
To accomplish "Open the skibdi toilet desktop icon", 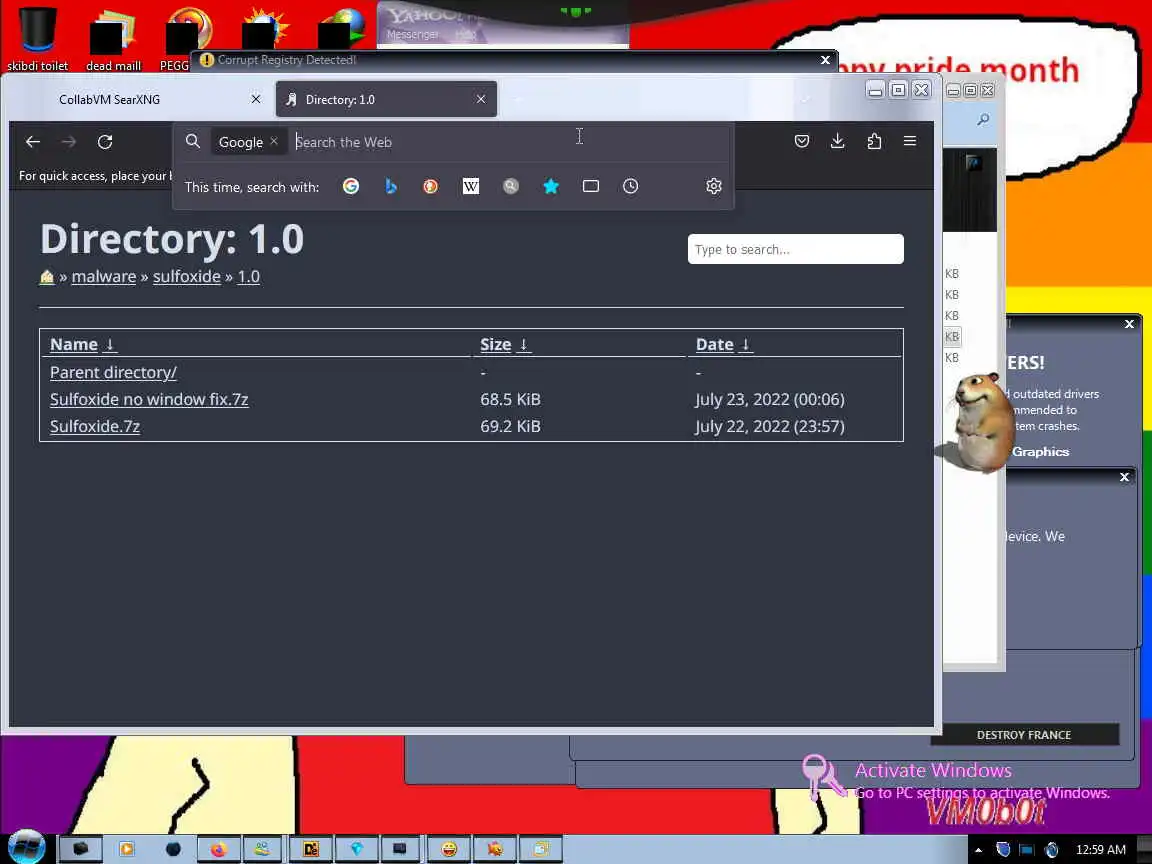I will tap(37, 39).
